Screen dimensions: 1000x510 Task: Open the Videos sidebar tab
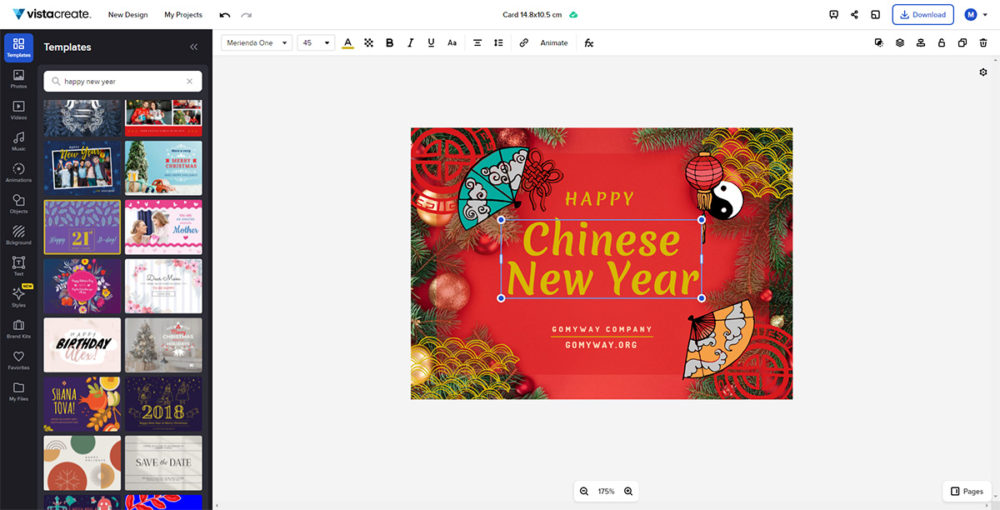click(x=18, y=110)
